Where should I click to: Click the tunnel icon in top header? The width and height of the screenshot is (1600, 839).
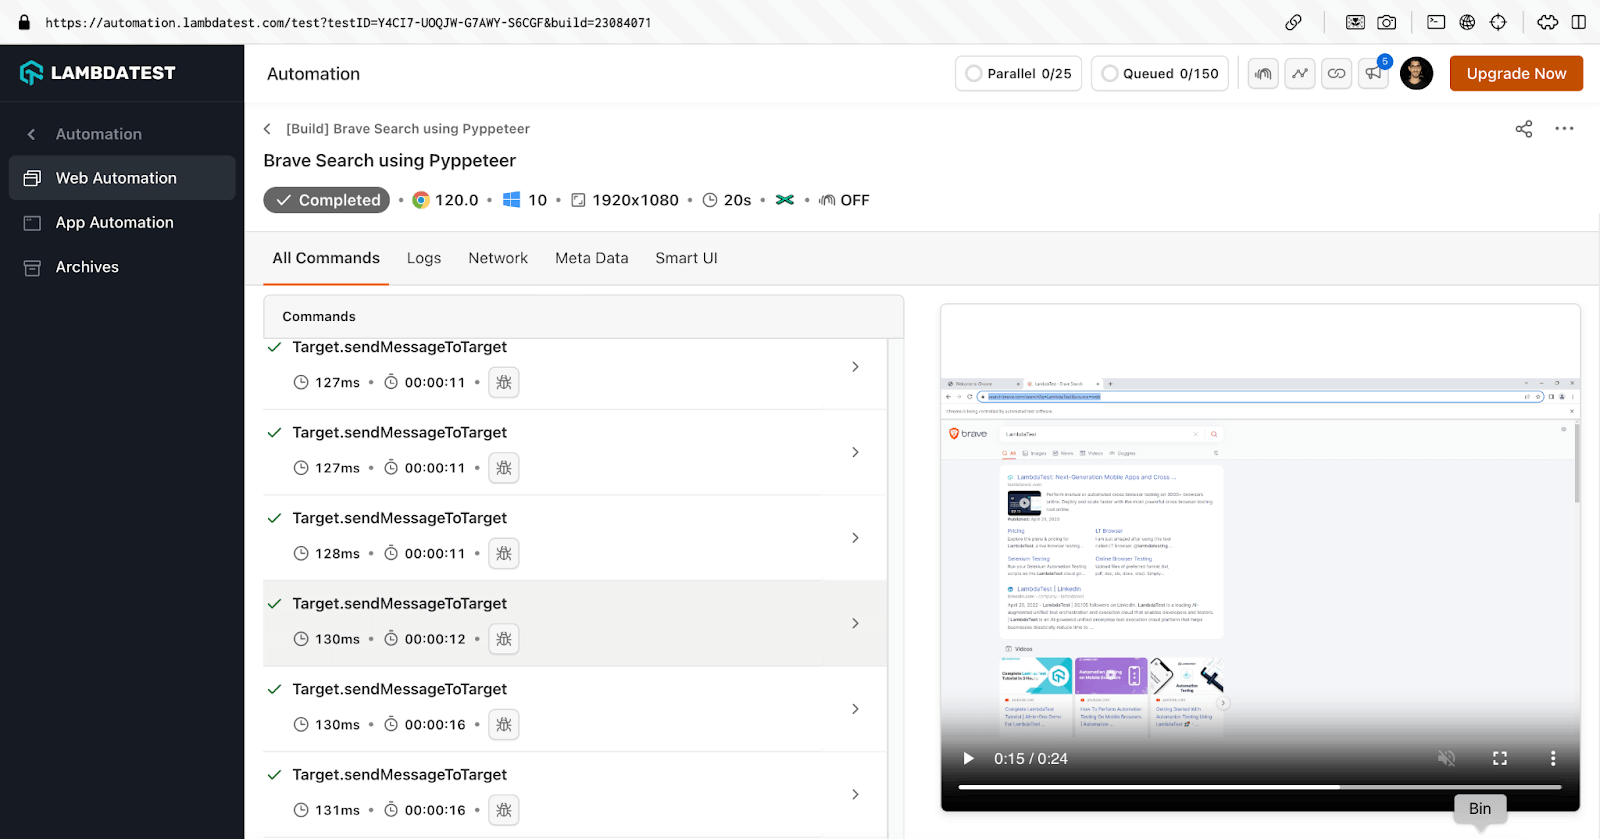point(1263,73)
